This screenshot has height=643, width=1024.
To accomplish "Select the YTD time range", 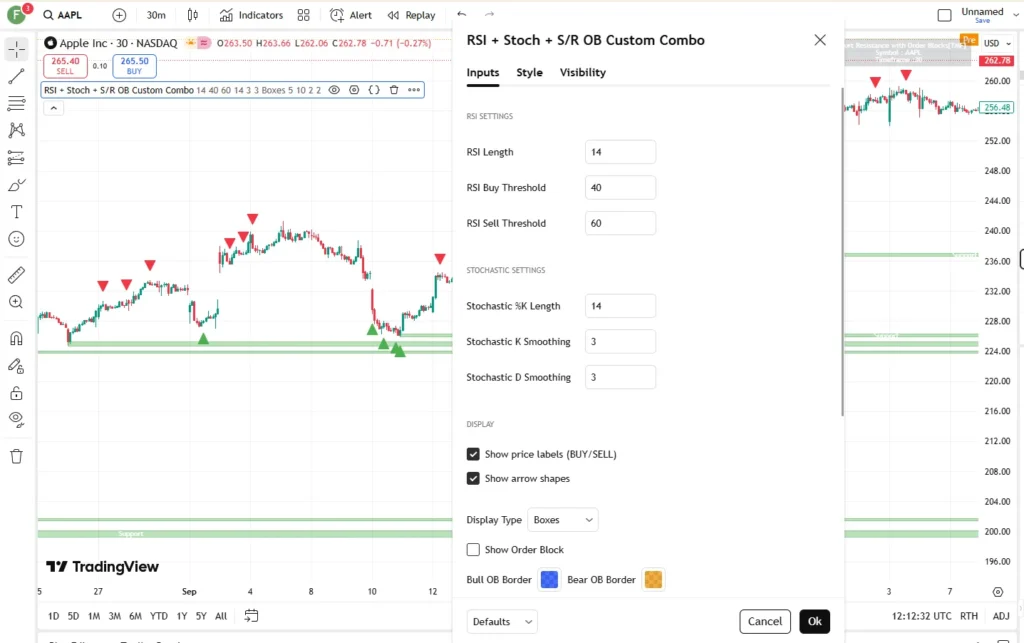I will point(159,616).
